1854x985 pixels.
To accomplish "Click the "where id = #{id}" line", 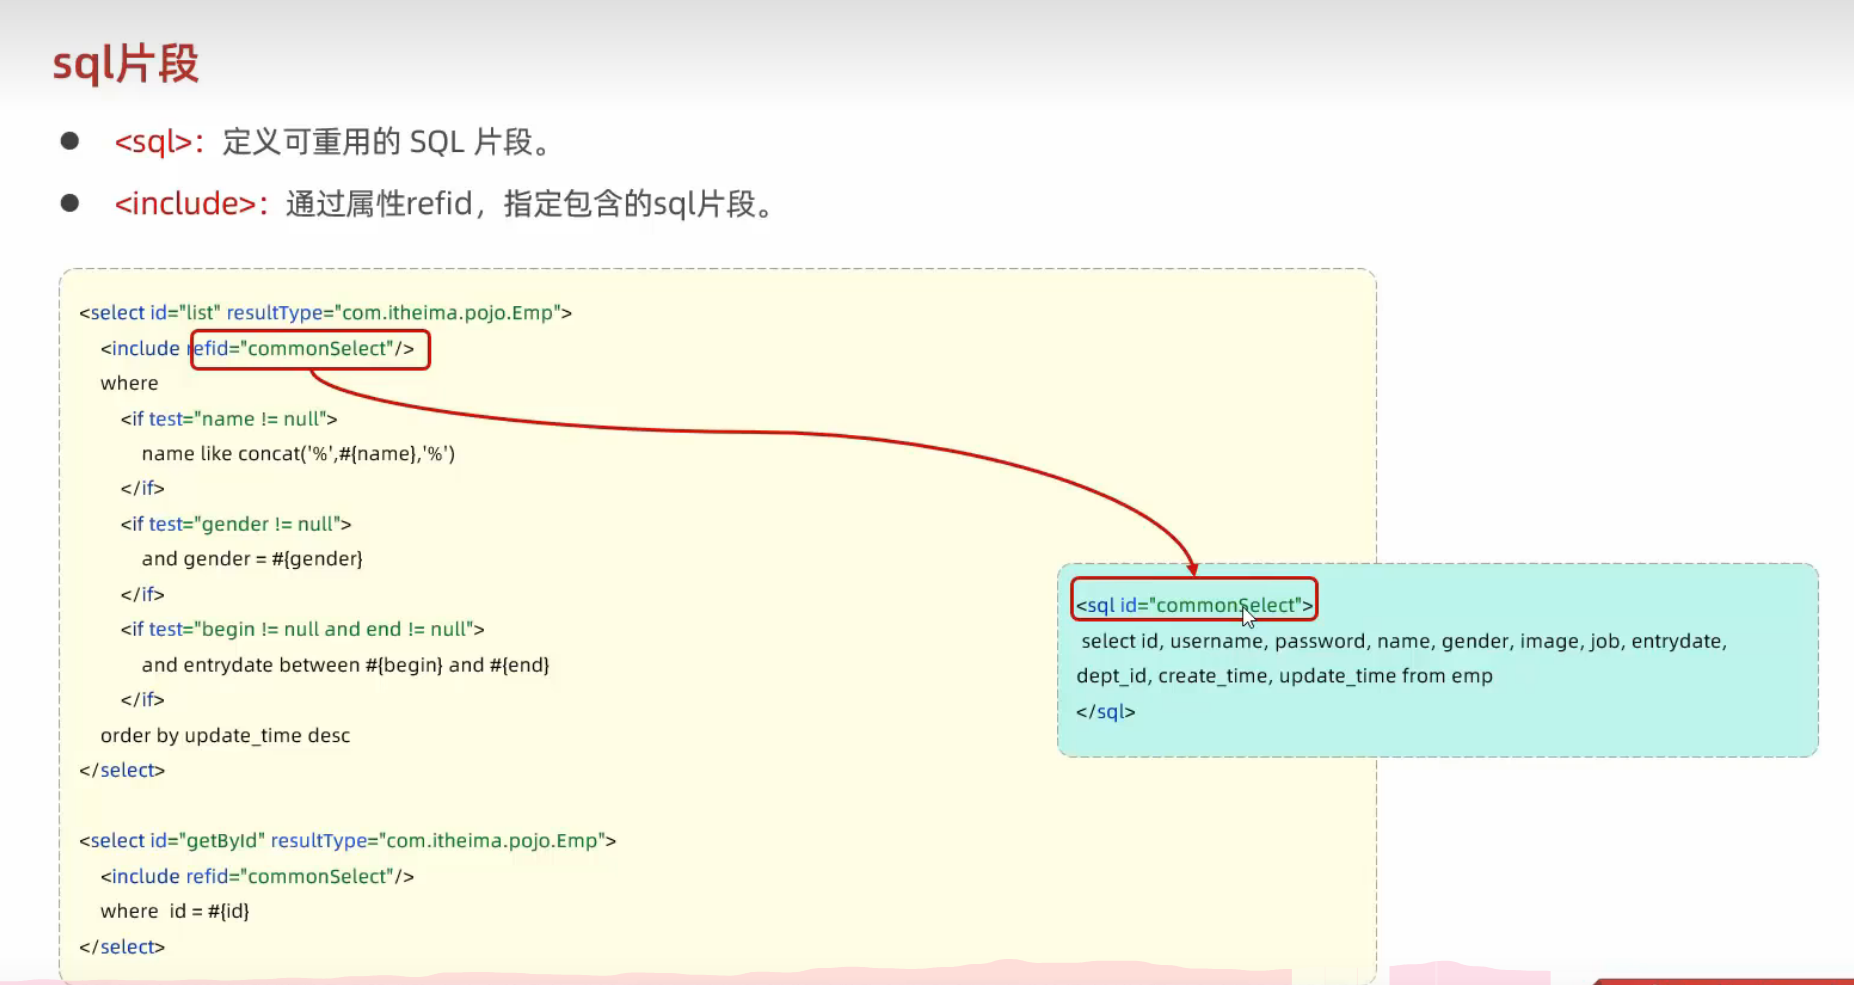I will [x=175, y=911].
